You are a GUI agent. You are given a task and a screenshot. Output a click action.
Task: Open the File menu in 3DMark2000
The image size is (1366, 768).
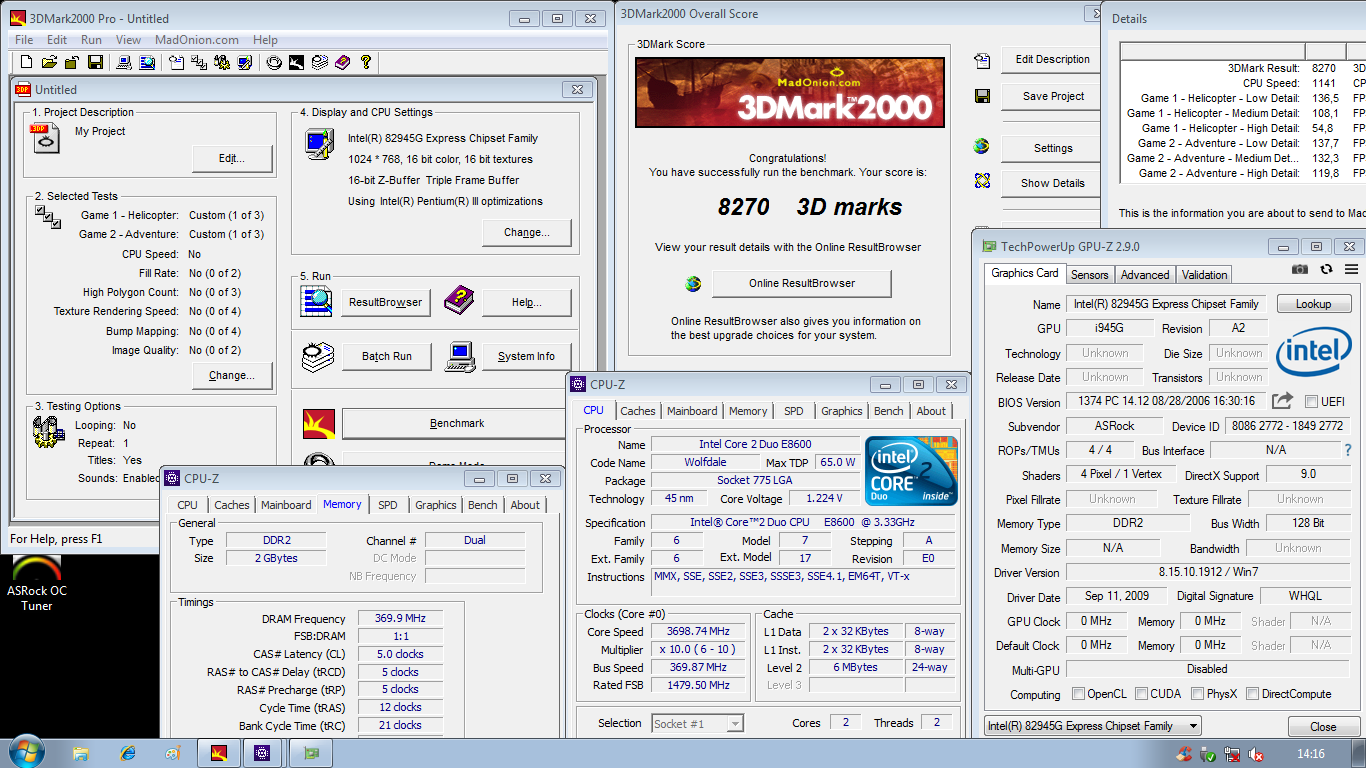[24, 40]
